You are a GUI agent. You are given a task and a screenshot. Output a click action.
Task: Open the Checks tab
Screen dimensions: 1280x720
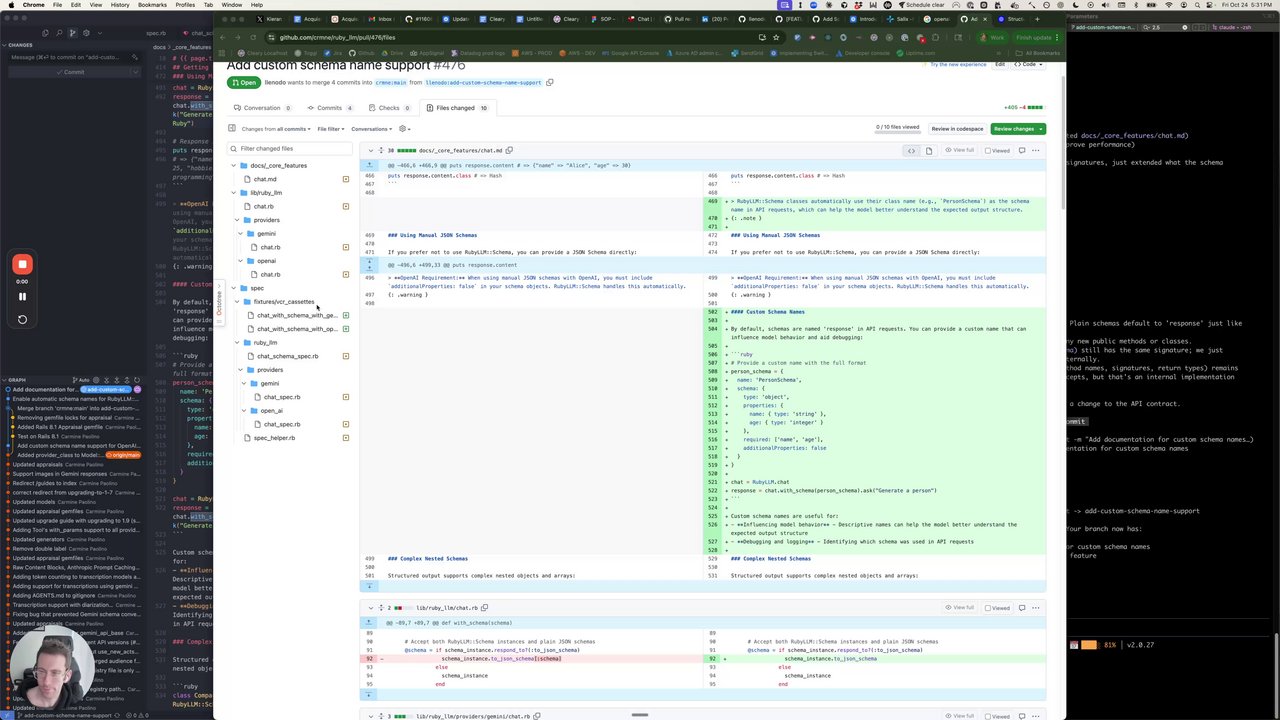388,108
